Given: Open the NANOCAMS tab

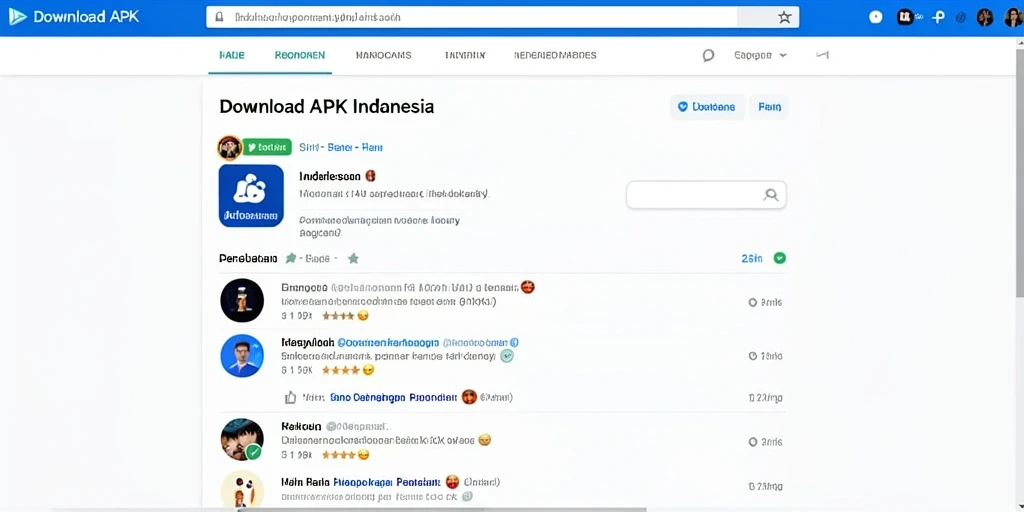Looking at the screenshot, I should point(383,56).
